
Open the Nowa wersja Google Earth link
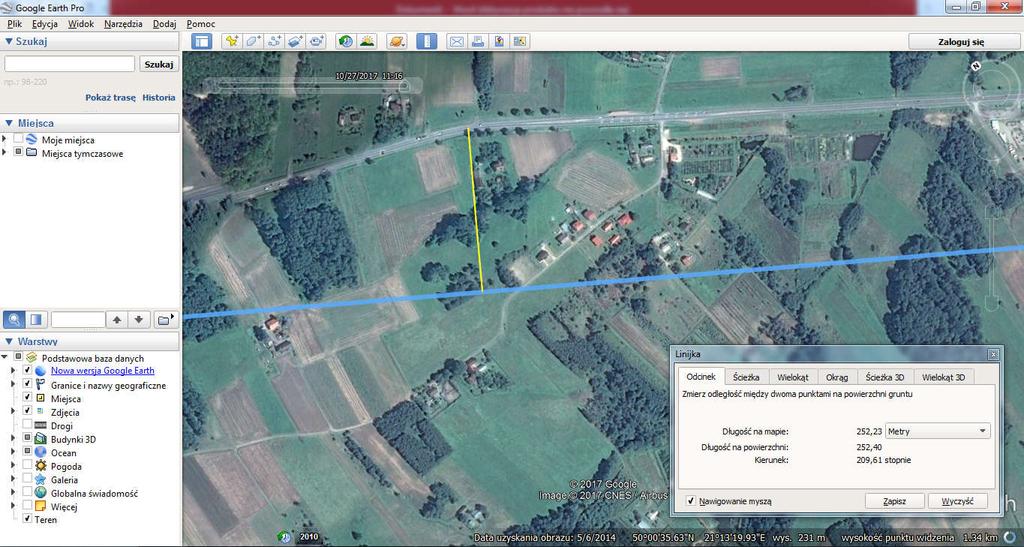(x=103, y=370)
